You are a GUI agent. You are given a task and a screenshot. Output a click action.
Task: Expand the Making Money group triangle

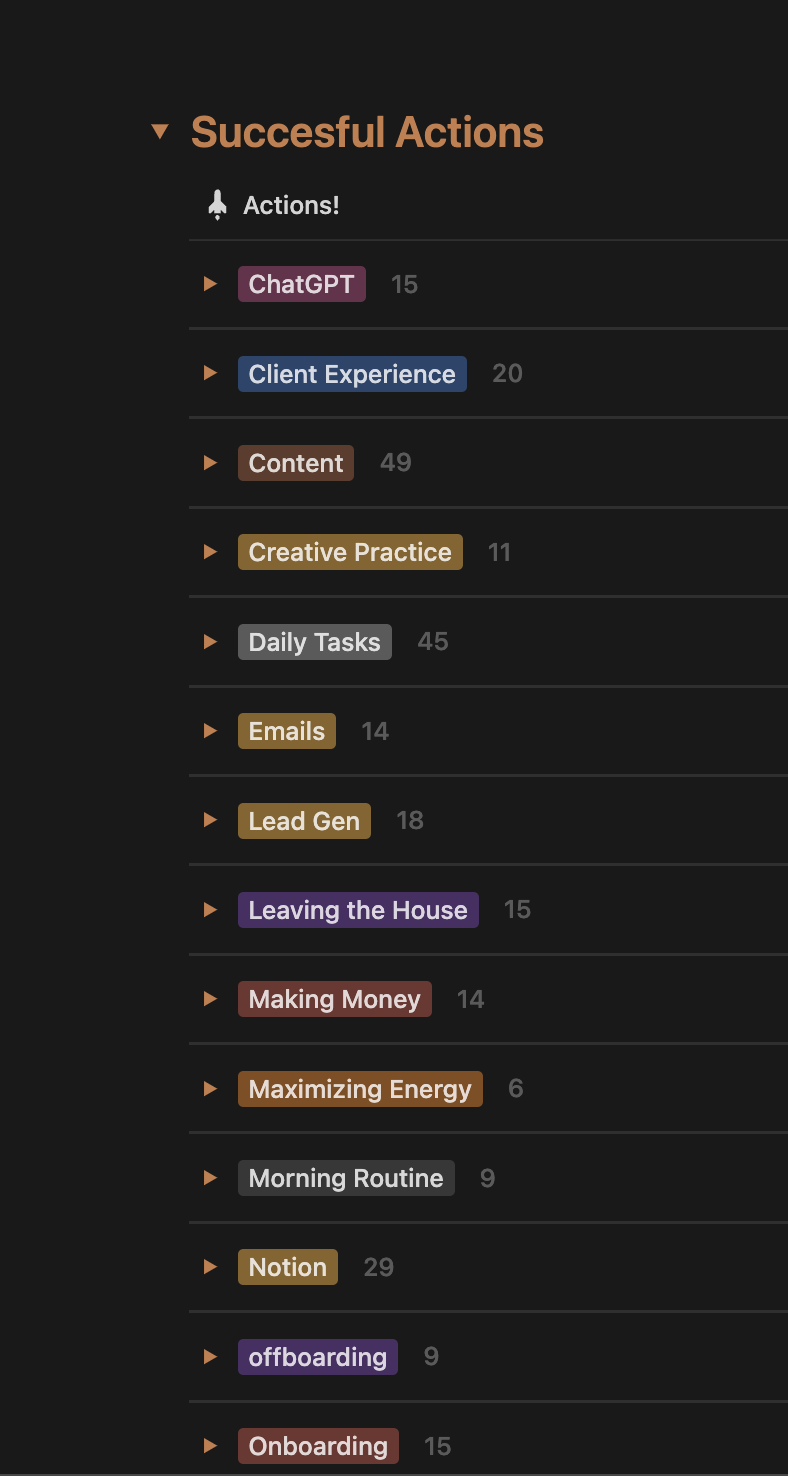(x=210, y=999)
